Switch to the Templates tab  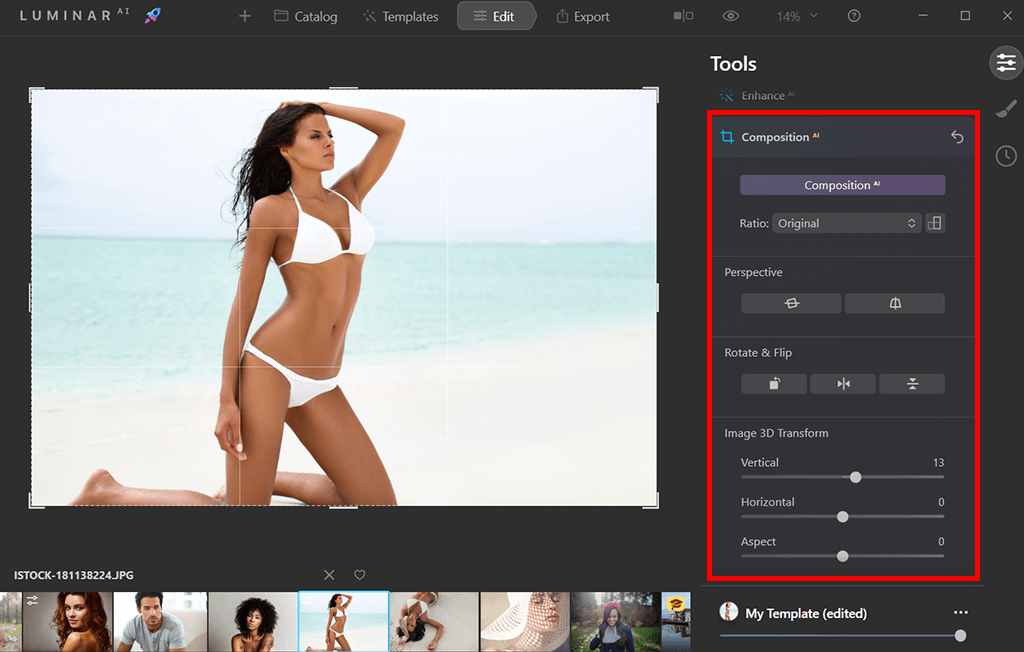[x=400, y=16]
